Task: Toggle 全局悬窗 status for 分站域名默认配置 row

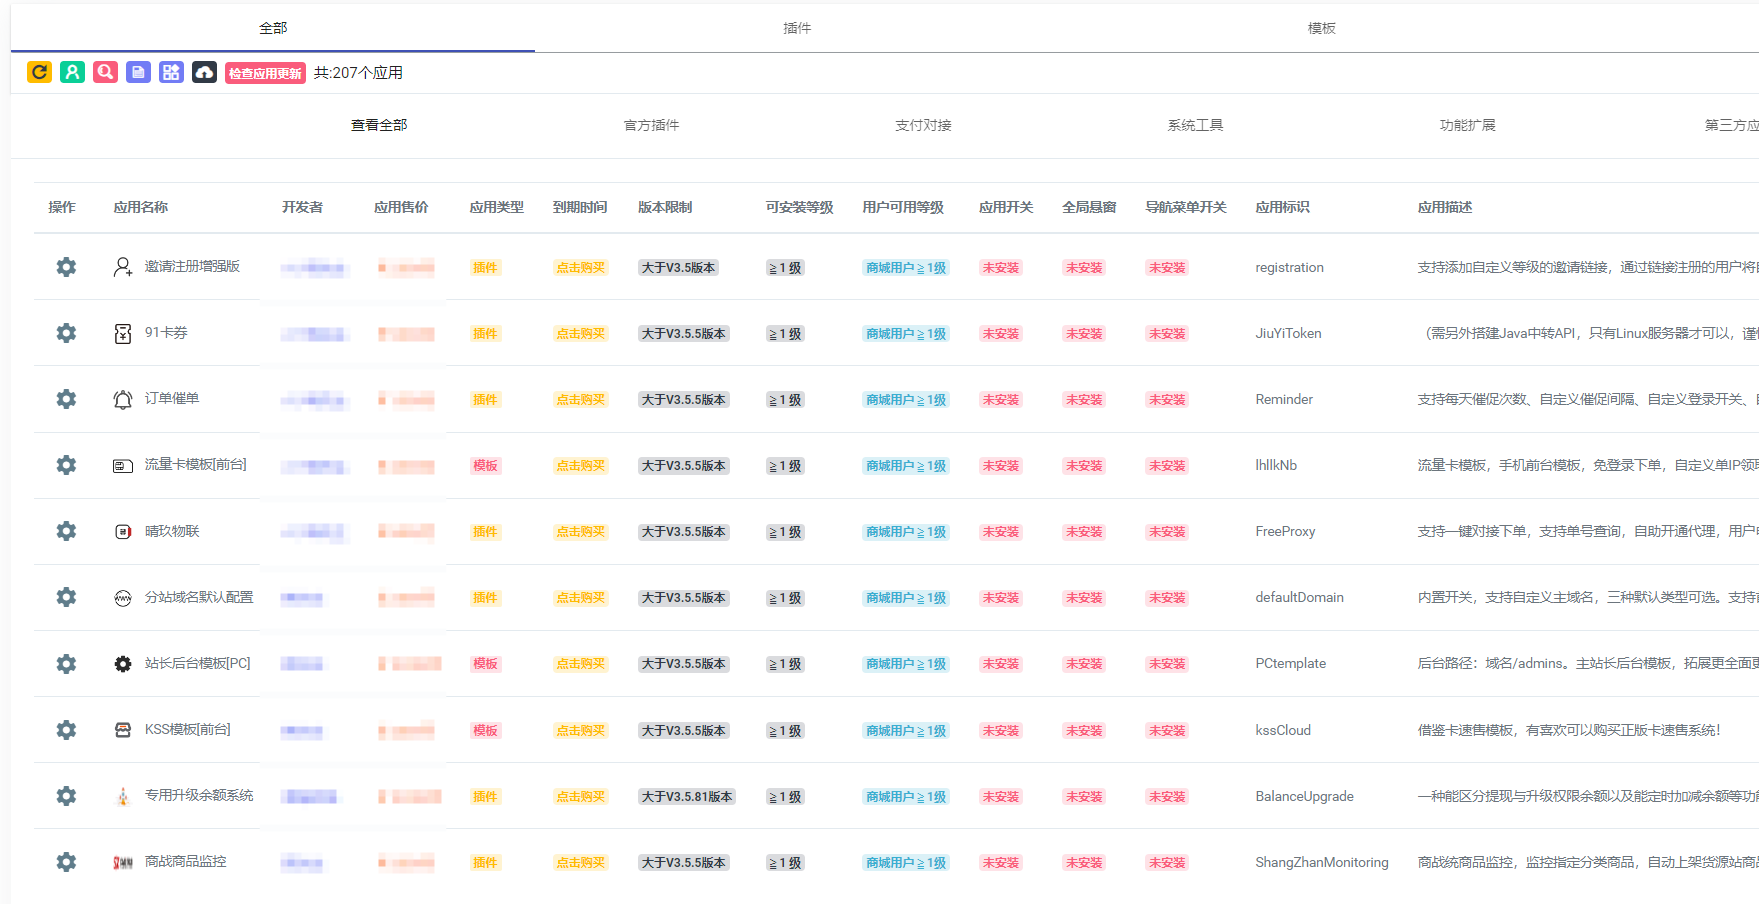Action: [x=1083, y=598]
